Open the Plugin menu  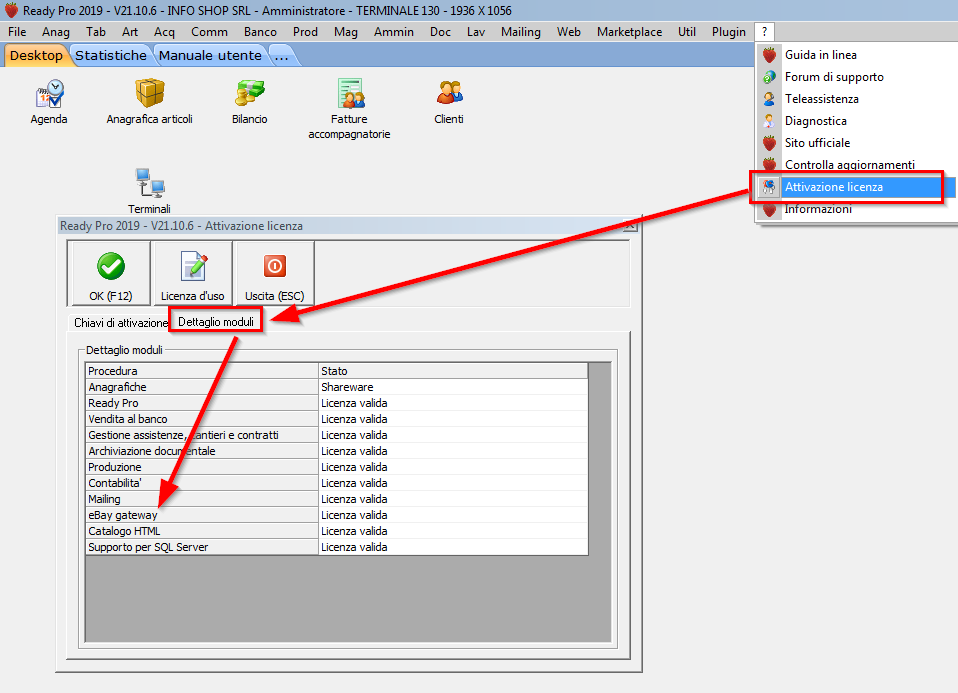(x=729, y=32)
